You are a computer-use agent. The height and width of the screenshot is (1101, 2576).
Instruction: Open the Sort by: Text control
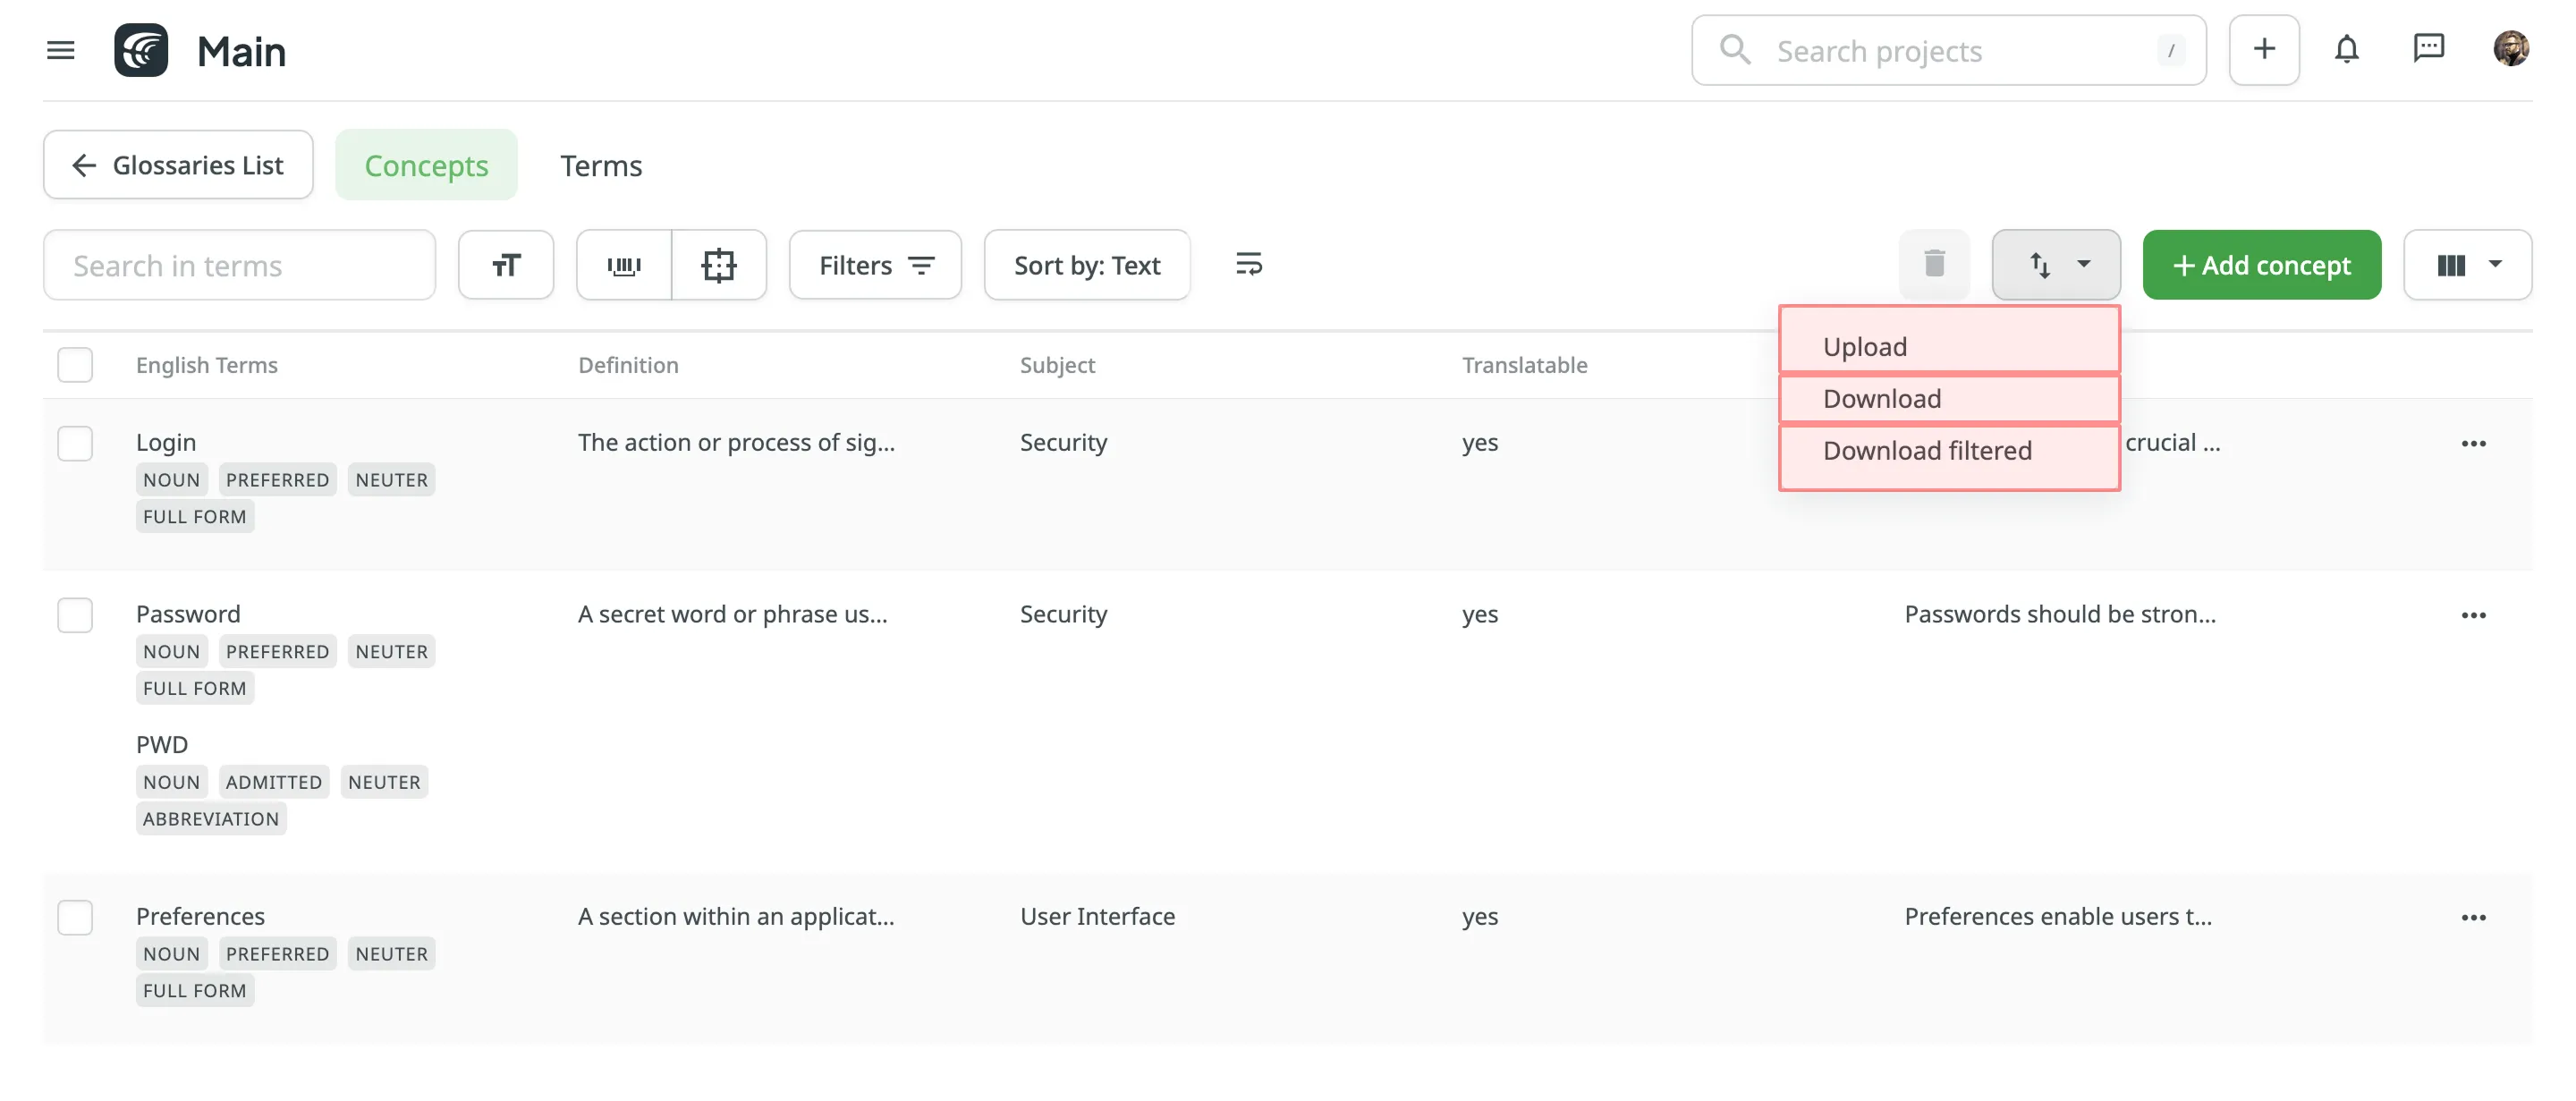pos(1087,264)
